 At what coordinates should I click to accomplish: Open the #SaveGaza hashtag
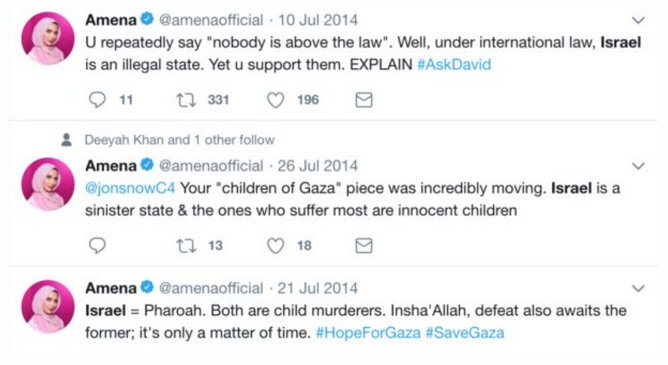point(465,333)
